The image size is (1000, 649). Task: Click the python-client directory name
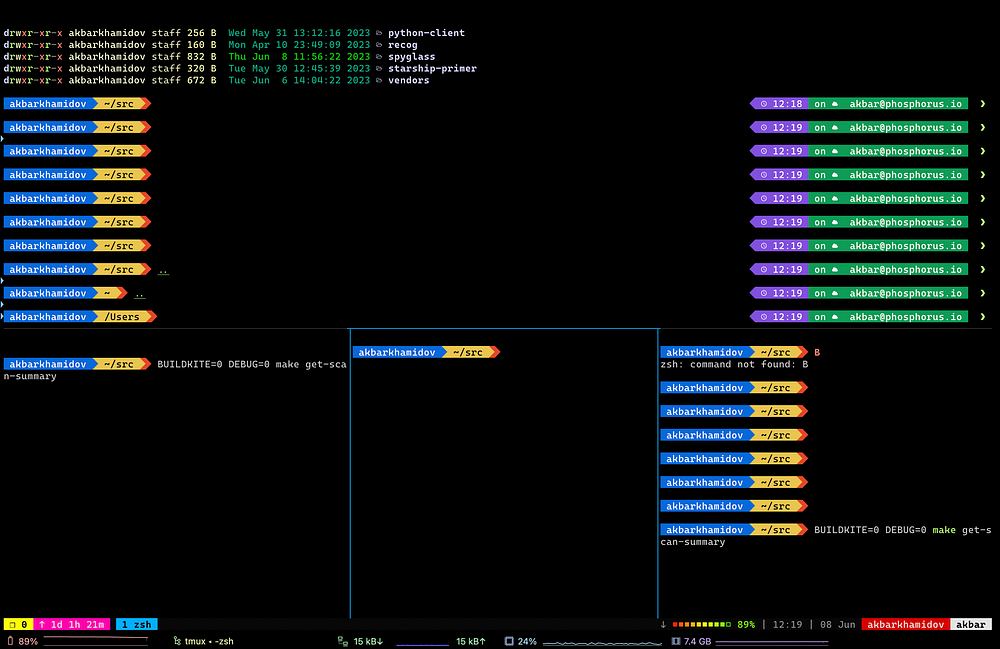426,33
